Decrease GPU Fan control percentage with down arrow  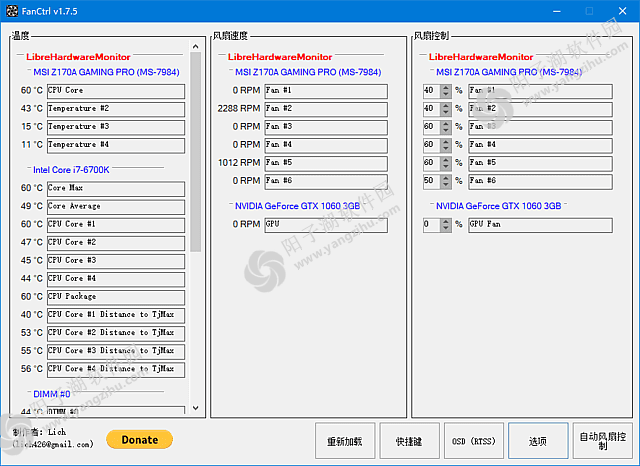[x=446, y=228]
